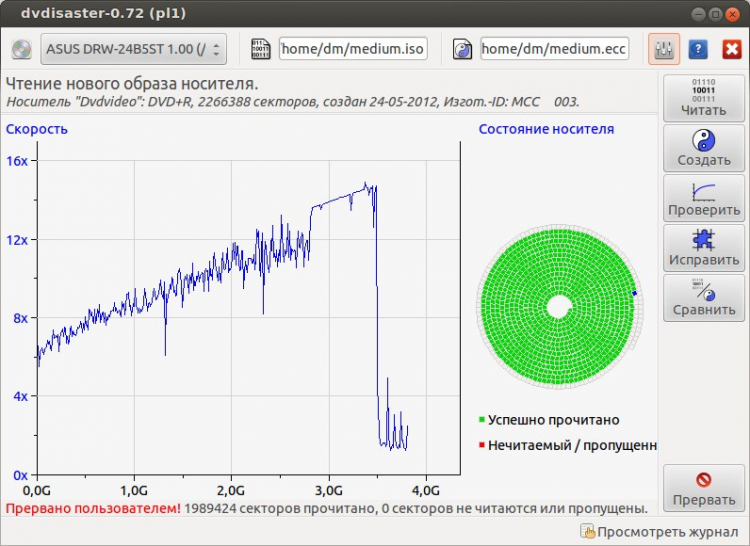The height and width of the screenshot is (546, 750).
Task: Open the ECC file chooser icon
Action: click(x=462, y=49)
